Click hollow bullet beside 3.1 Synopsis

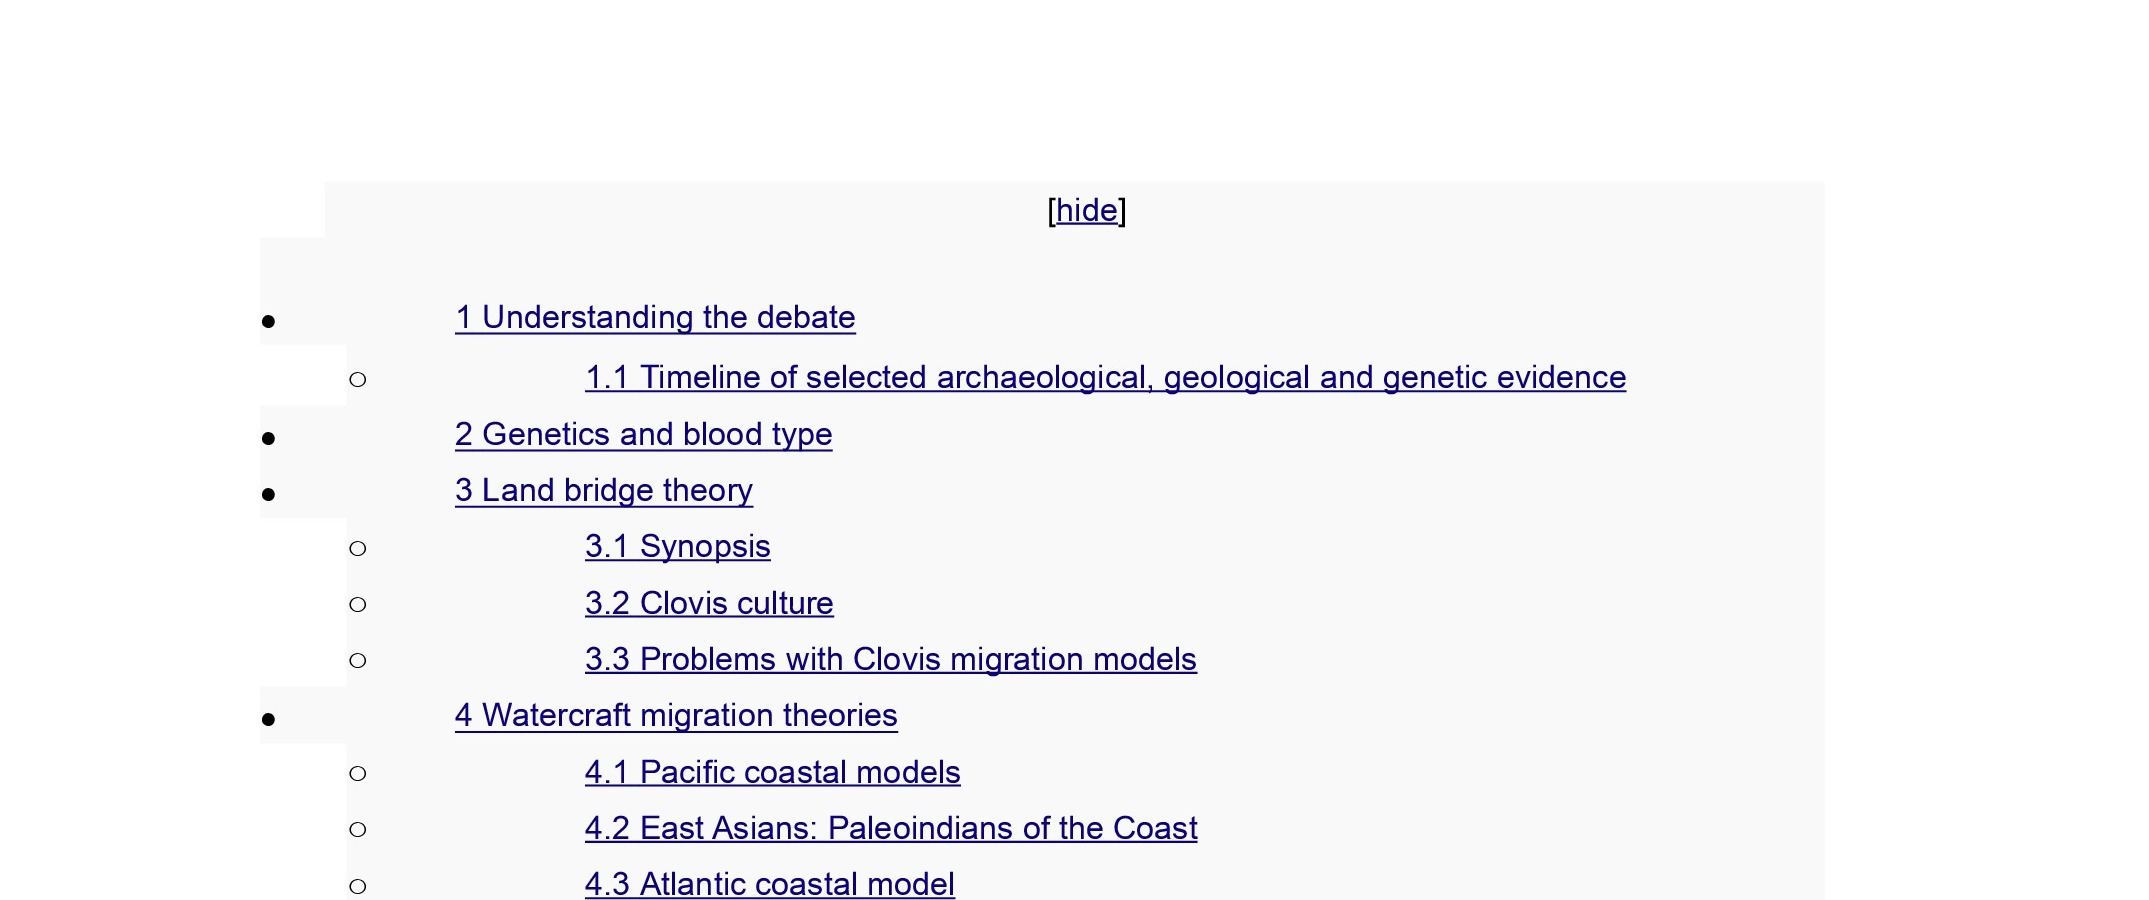tap(358, 549)
